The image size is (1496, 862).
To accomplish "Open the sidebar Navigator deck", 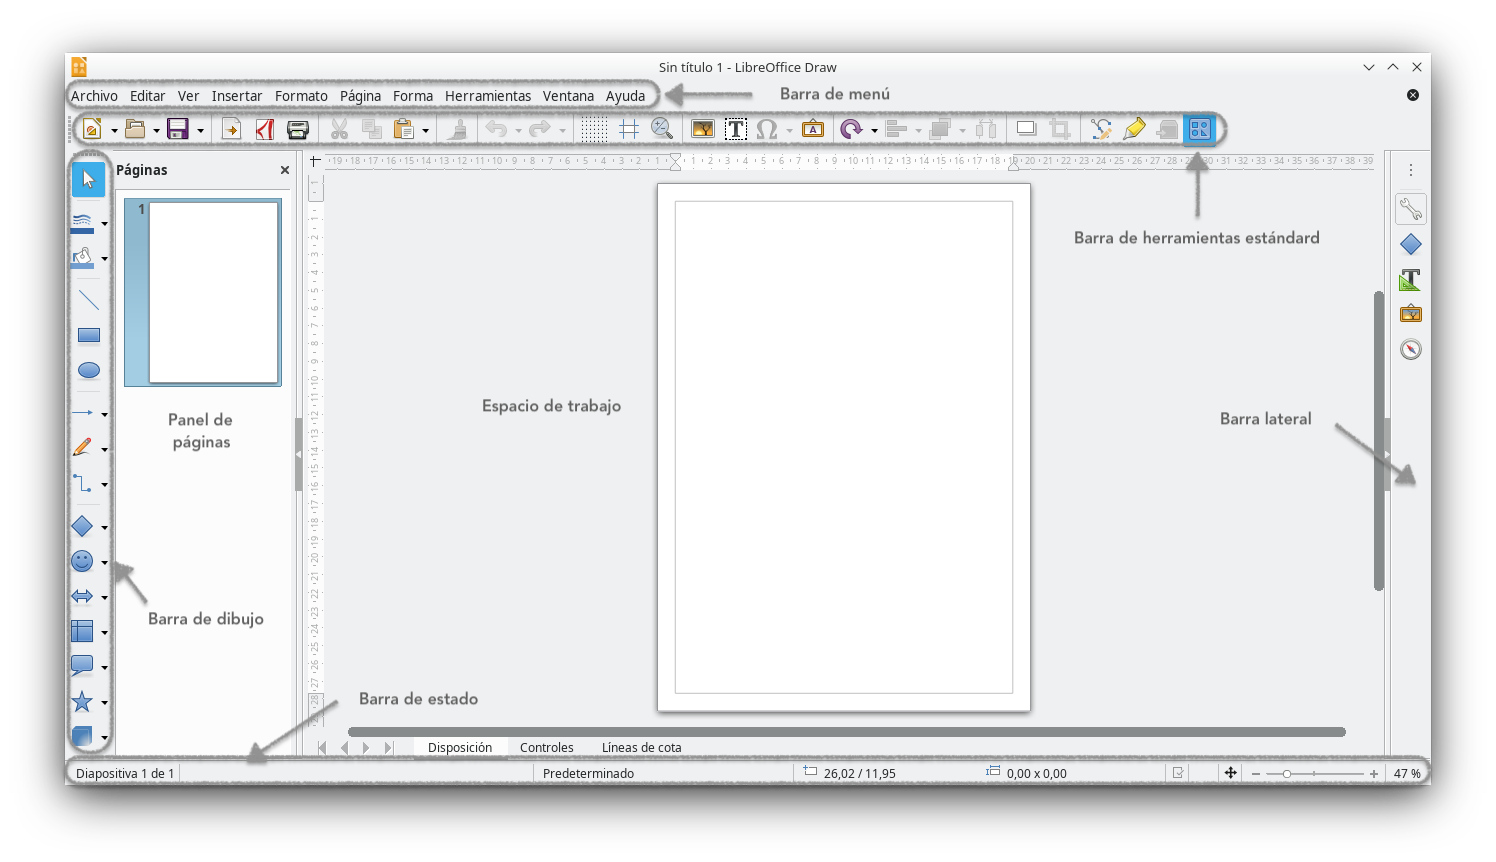I will [x=1411, y=349].
